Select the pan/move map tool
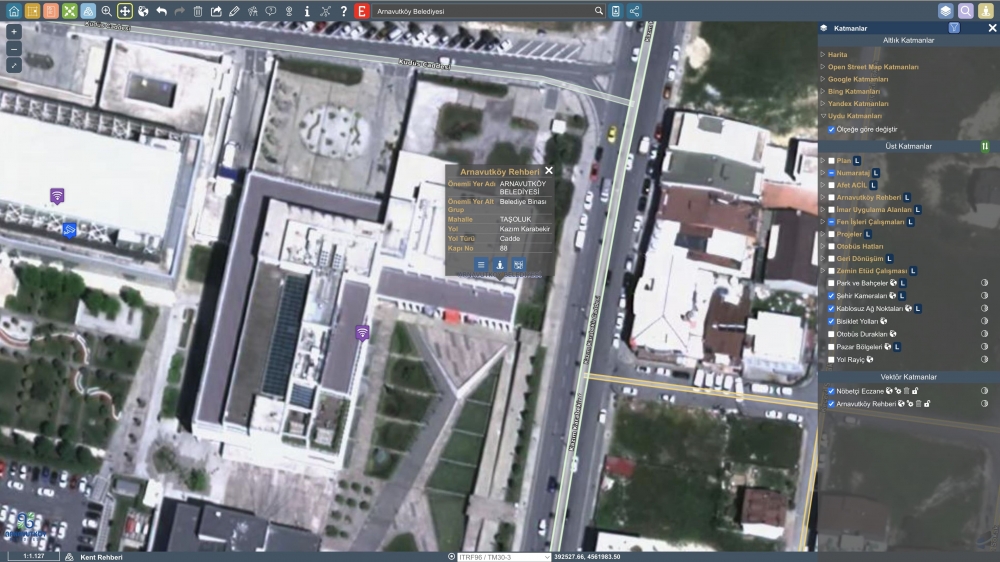1000x562 pixels. [125, 11]
